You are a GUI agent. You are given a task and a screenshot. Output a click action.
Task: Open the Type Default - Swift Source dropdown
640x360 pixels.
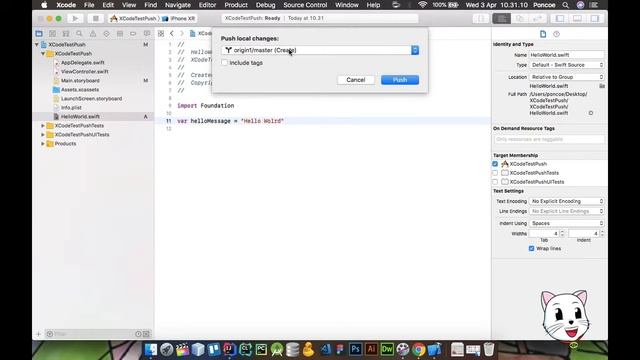point(567,65)
